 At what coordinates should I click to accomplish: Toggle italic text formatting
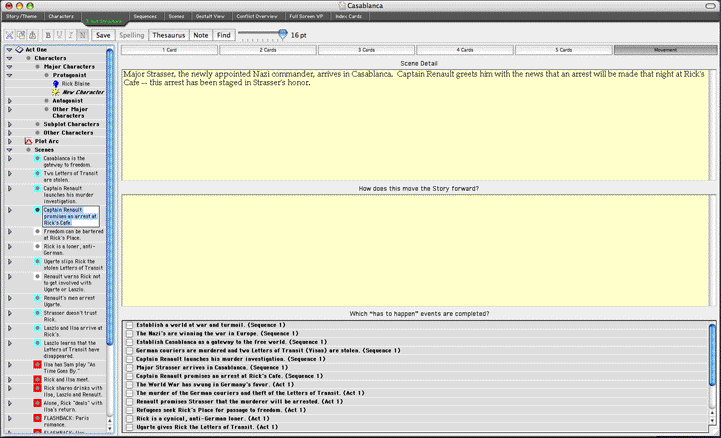(x=70, y=35)
